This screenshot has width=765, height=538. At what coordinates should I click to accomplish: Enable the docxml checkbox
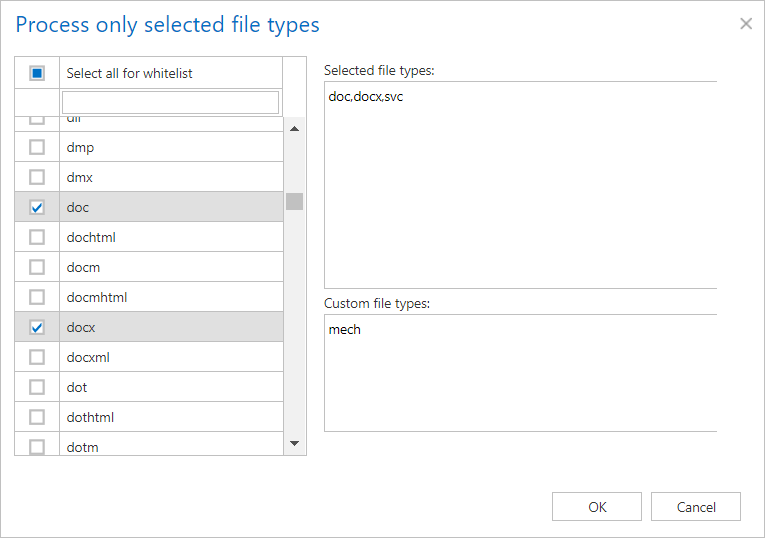click(37, 357)
